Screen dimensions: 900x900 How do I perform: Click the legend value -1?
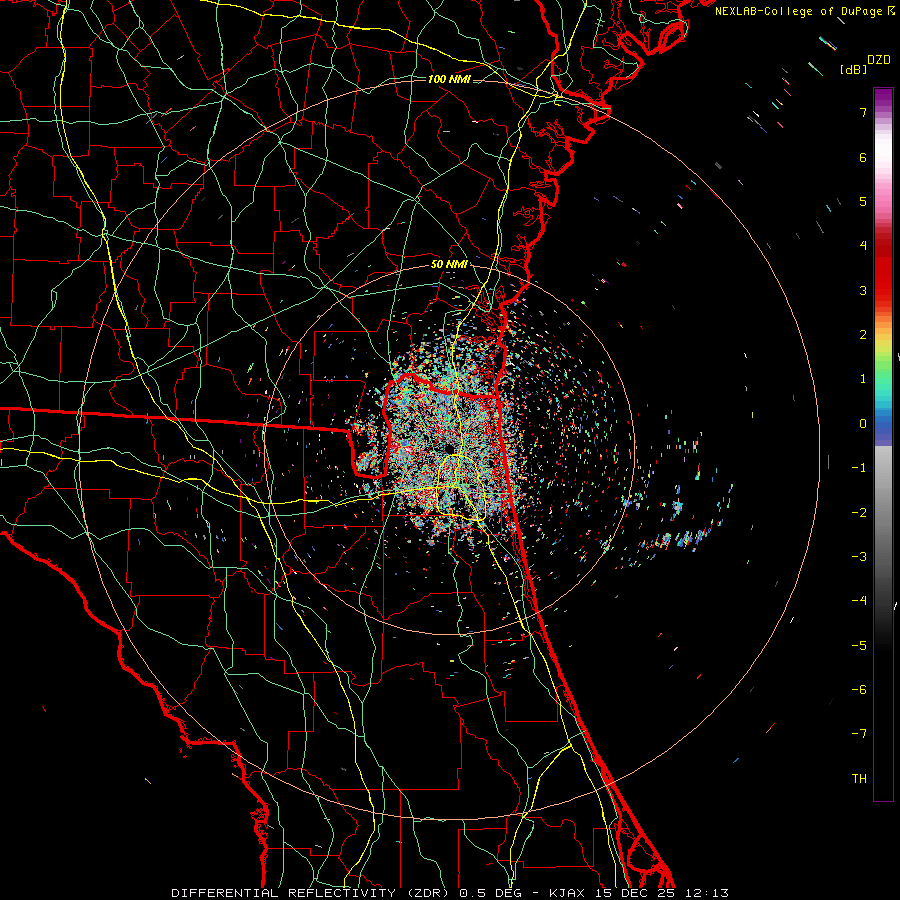point(859,468)
